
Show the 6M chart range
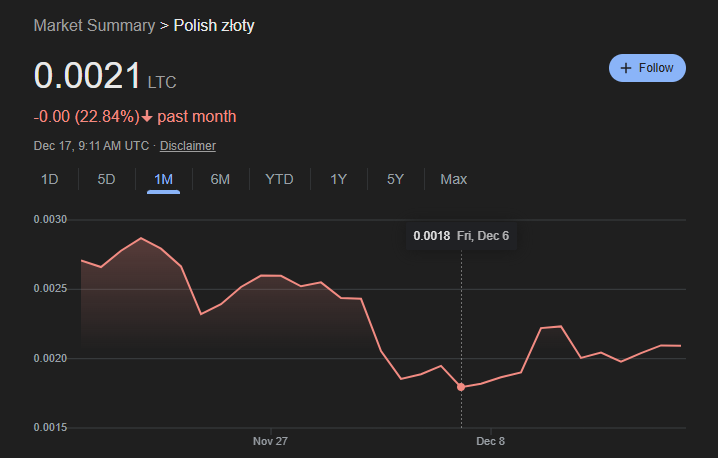click(220, 180)
